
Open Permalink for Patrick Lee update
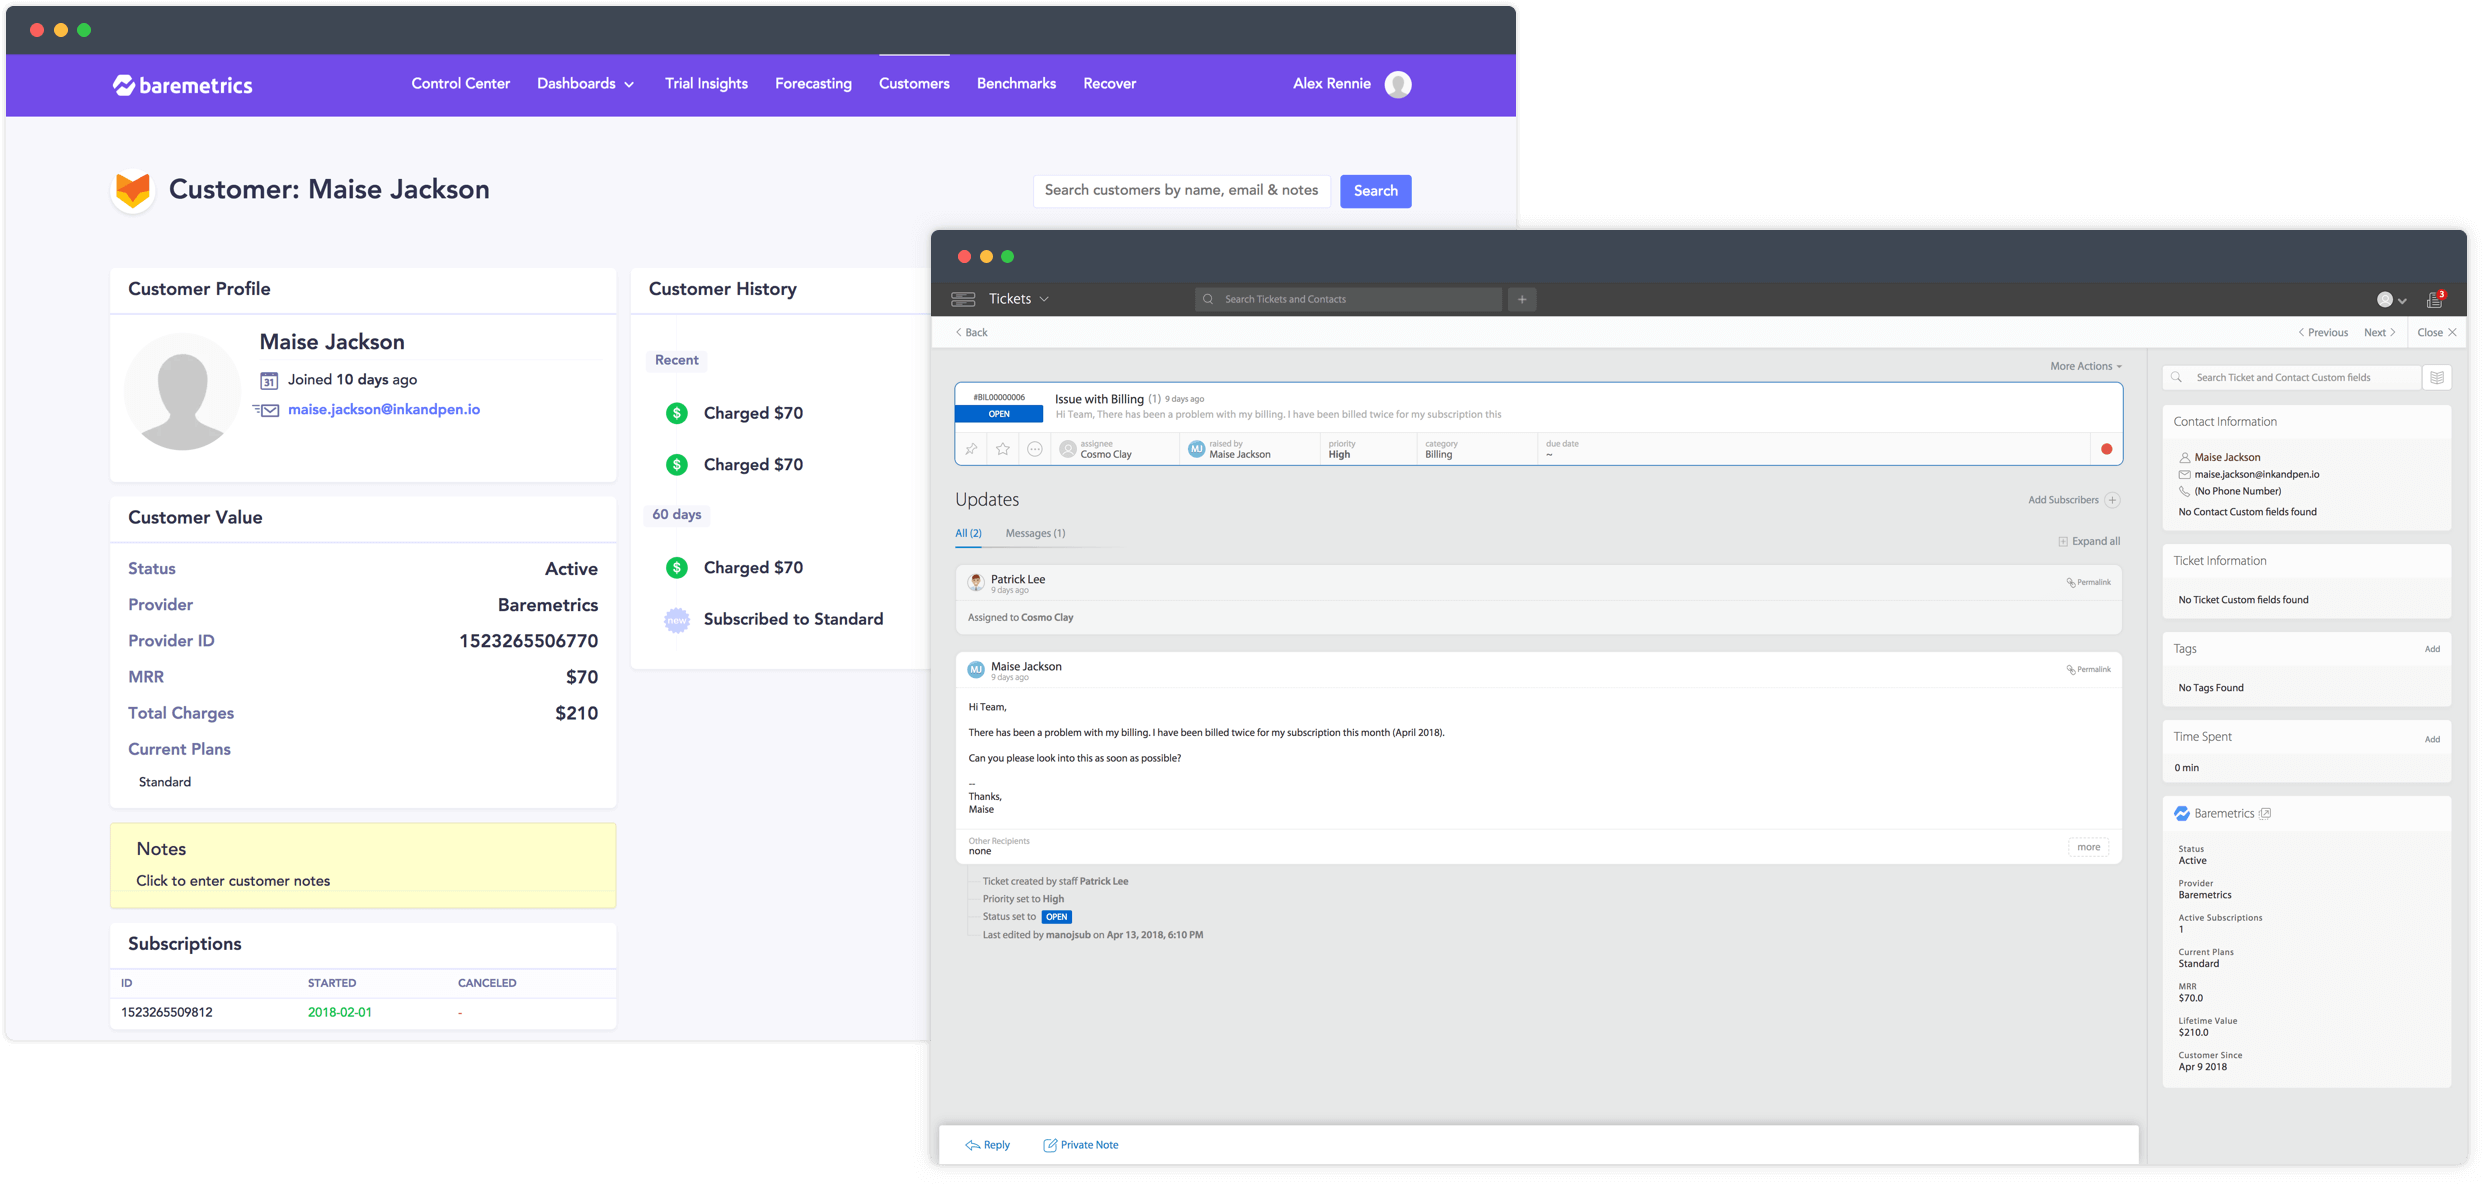[2088, 582]
